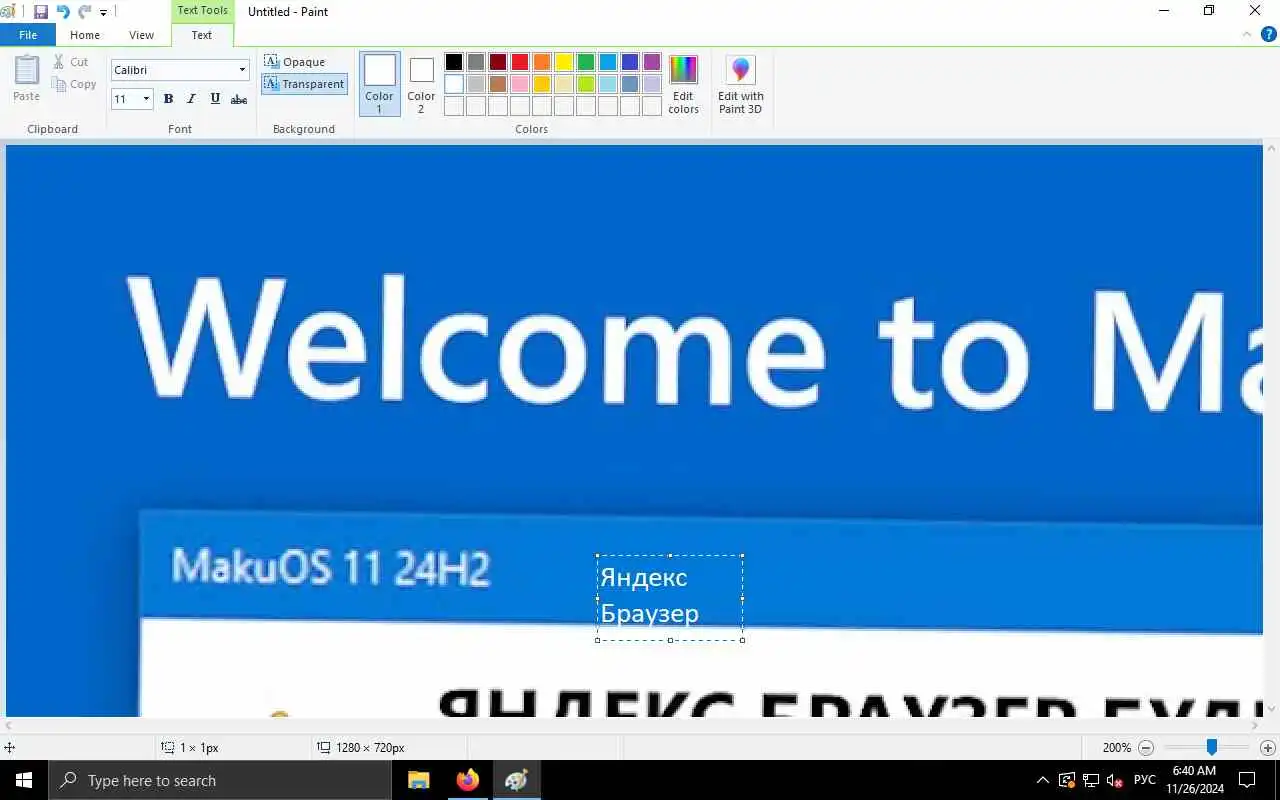Pick the black color swatch
This screenshot has height=800, width=1280.
[x=454, y=62]
